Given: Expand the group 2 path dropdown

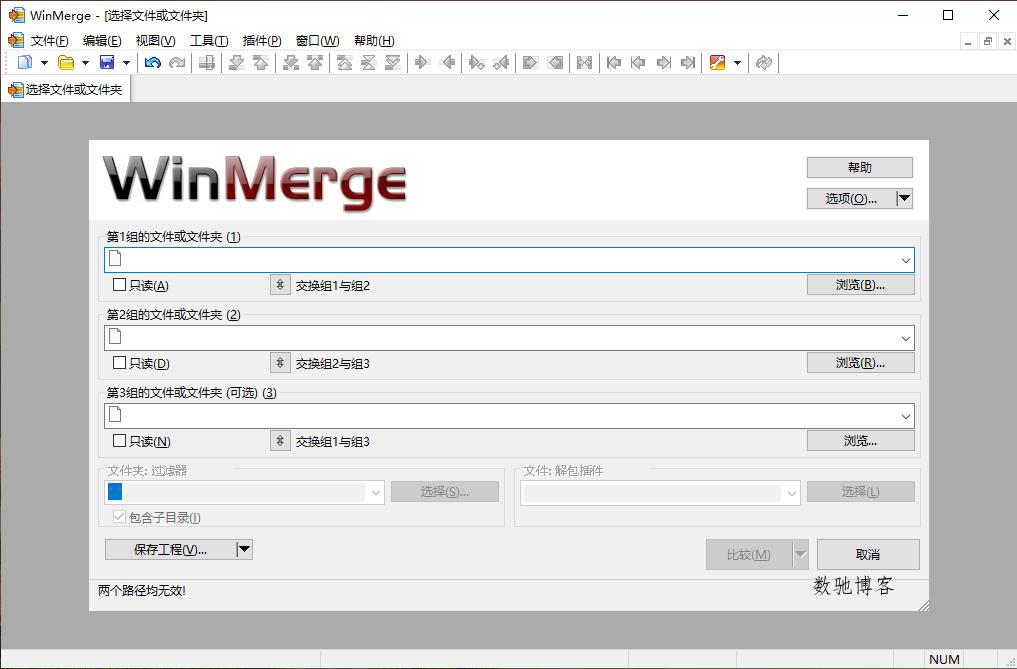Looking at the screenshot, I should [x=906, y=339].
